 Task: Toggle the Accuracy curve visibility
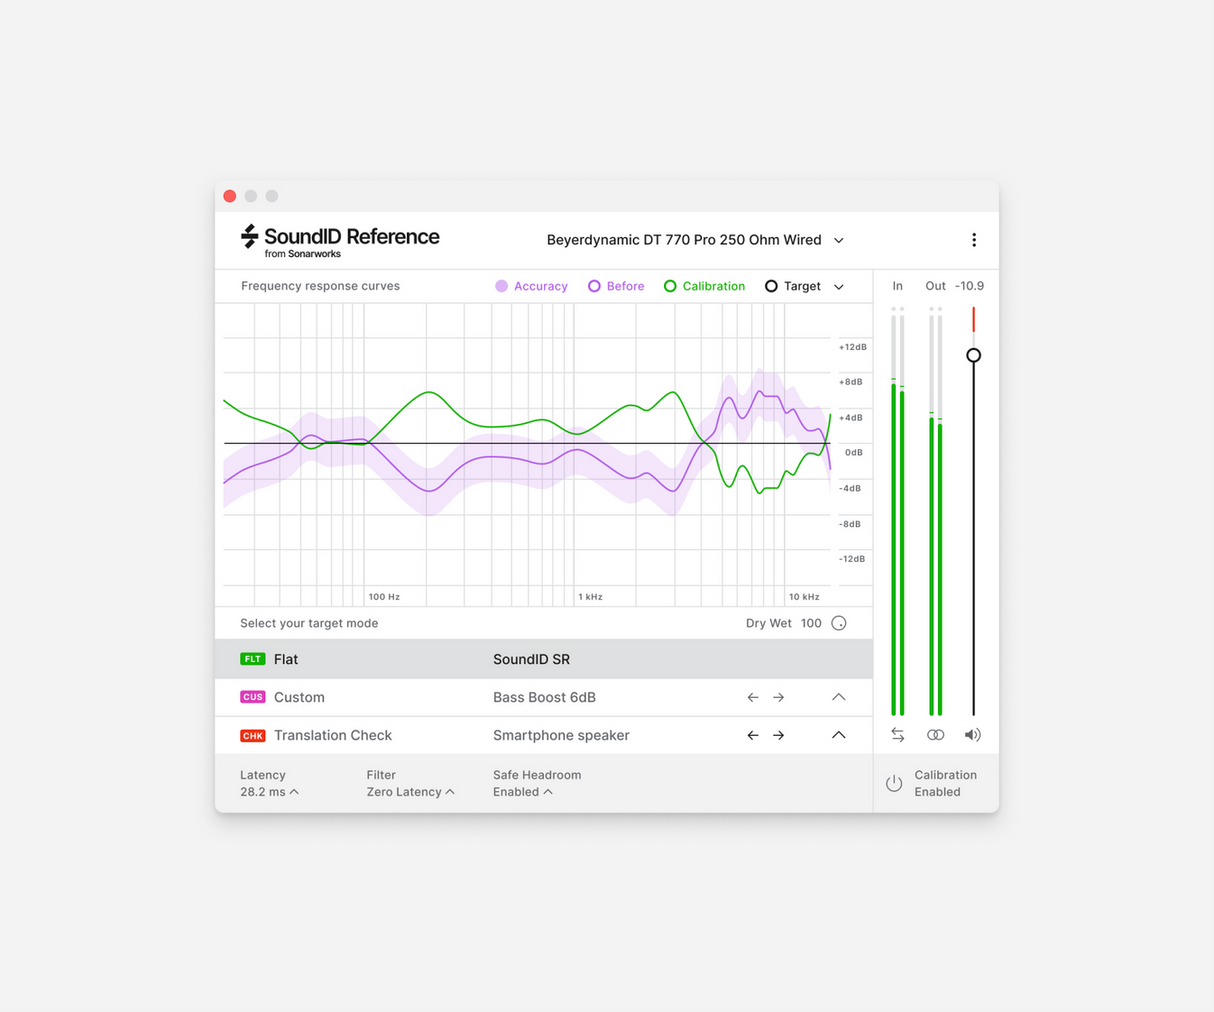point(500,286)
